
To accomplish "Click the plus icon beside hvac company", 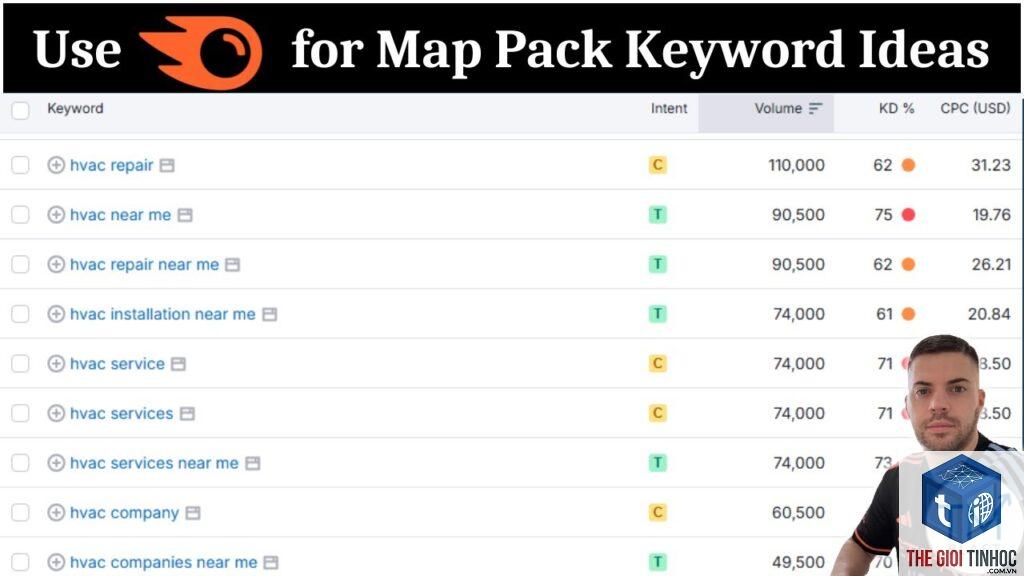I will [x=56, y=513].
